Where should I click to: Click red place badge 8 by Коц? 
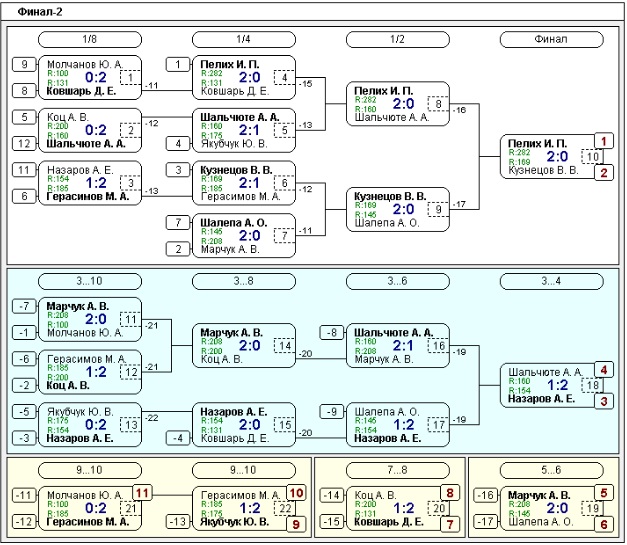[450, 493]
